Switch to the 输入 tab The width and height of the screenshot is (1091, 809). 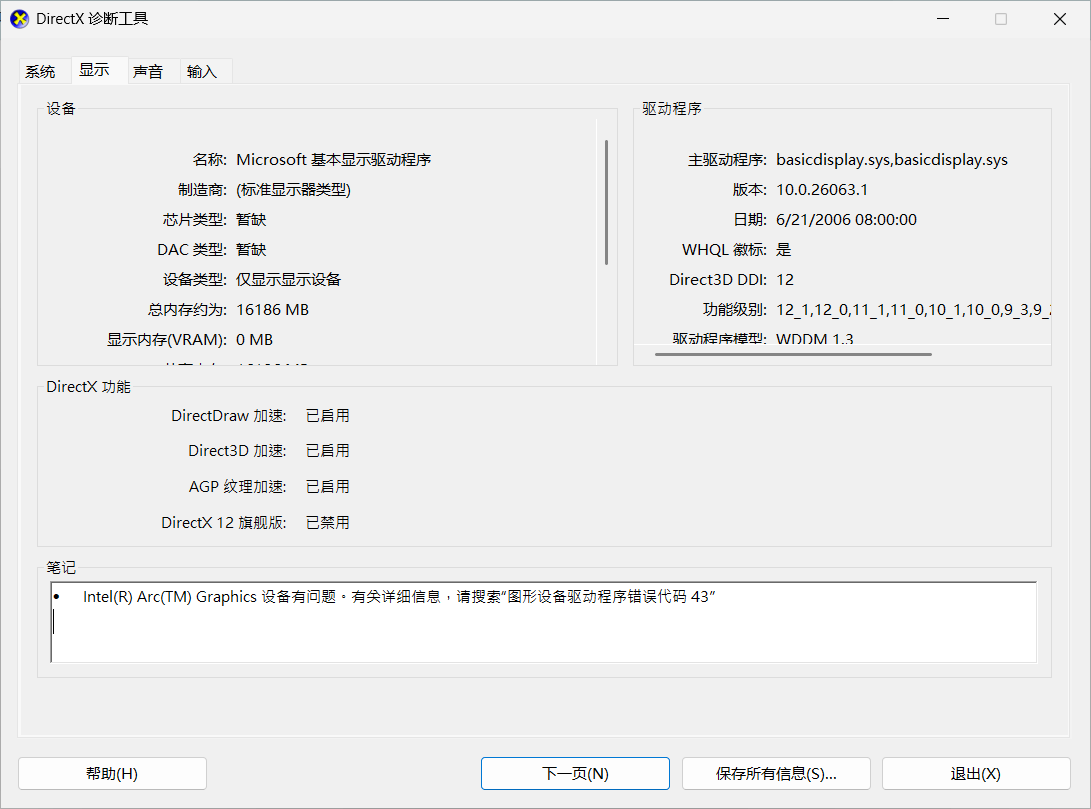pyautogui.click(x=202, y=71)
